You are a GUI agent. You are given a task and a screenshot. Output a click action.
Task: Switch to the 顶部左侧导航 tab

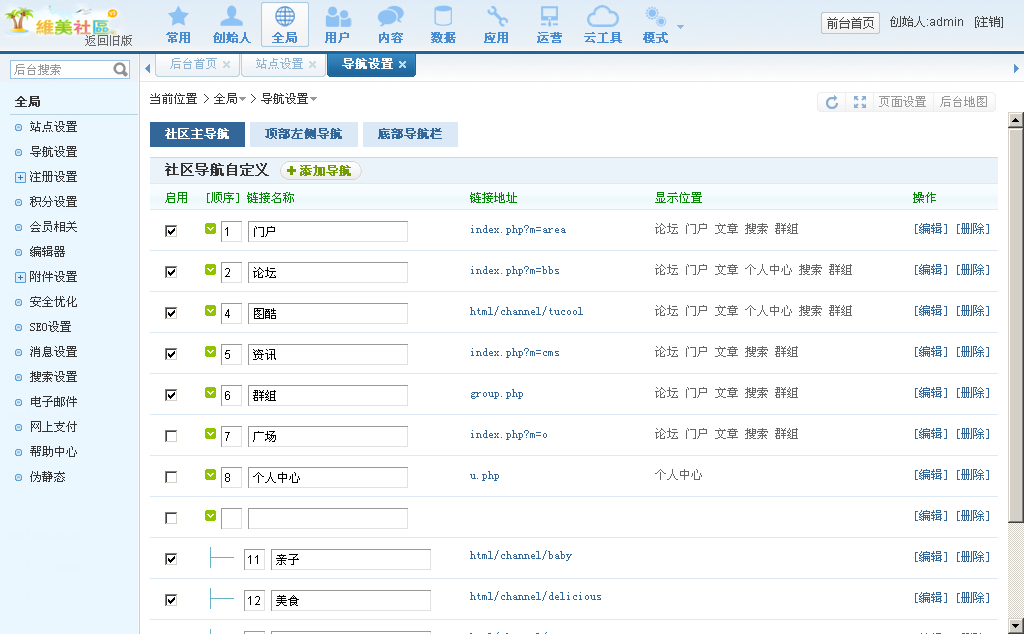[x=303, y=134]
